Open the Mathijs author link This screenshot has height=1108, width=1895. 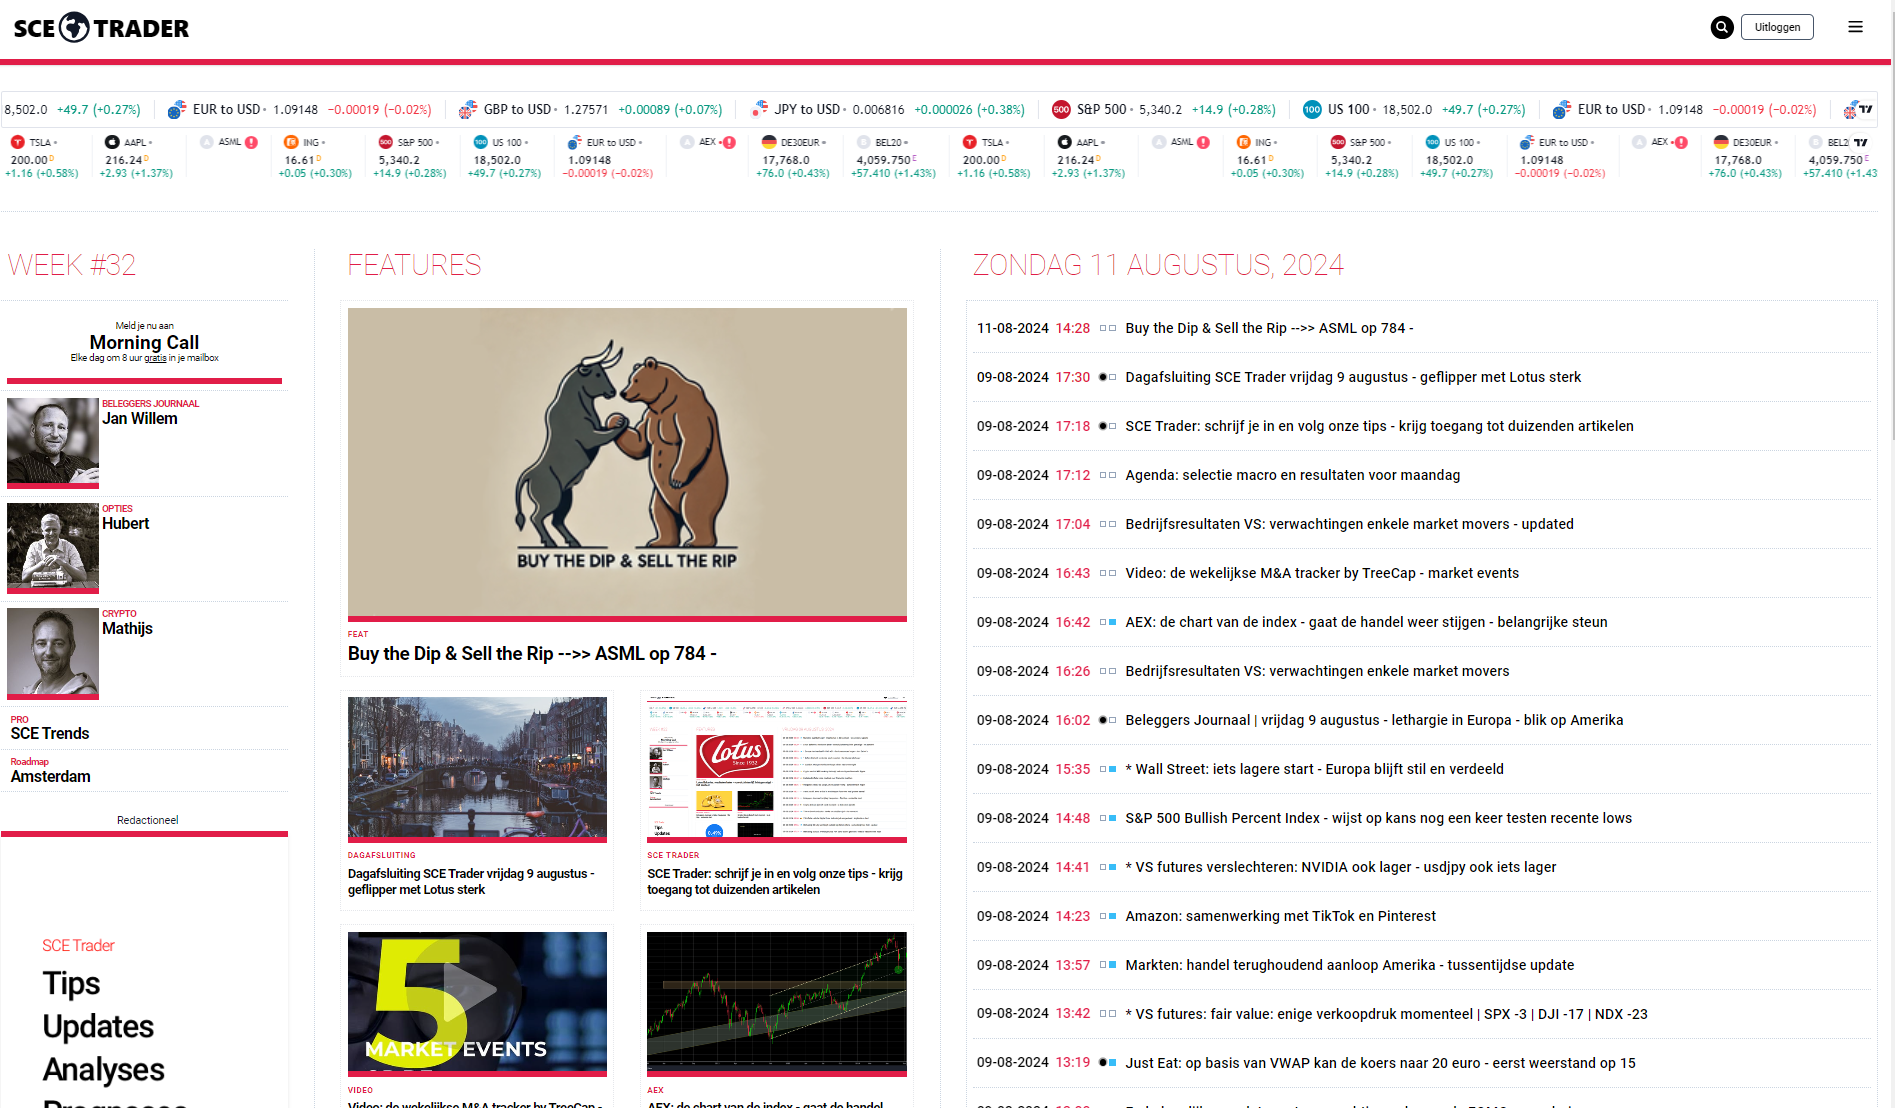click(128, 629)
